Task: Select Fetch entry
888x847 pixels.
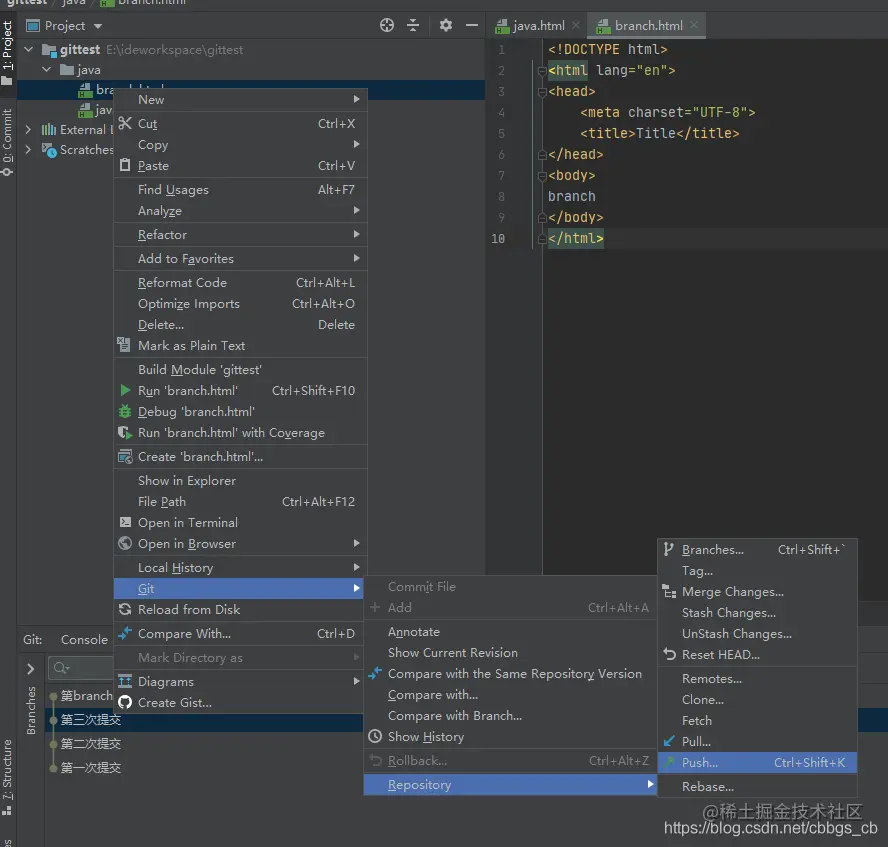Action: pyautogui.click(x=757, y=721)
